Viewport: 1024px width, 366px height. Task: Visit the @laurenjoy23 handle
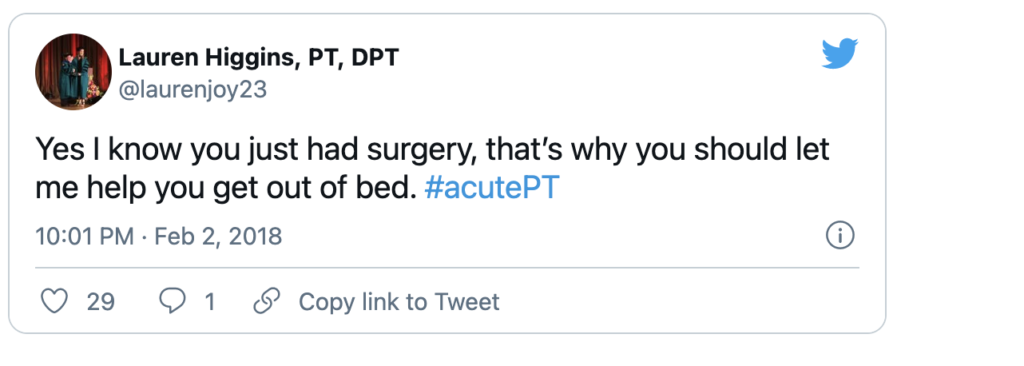point(193,89)
